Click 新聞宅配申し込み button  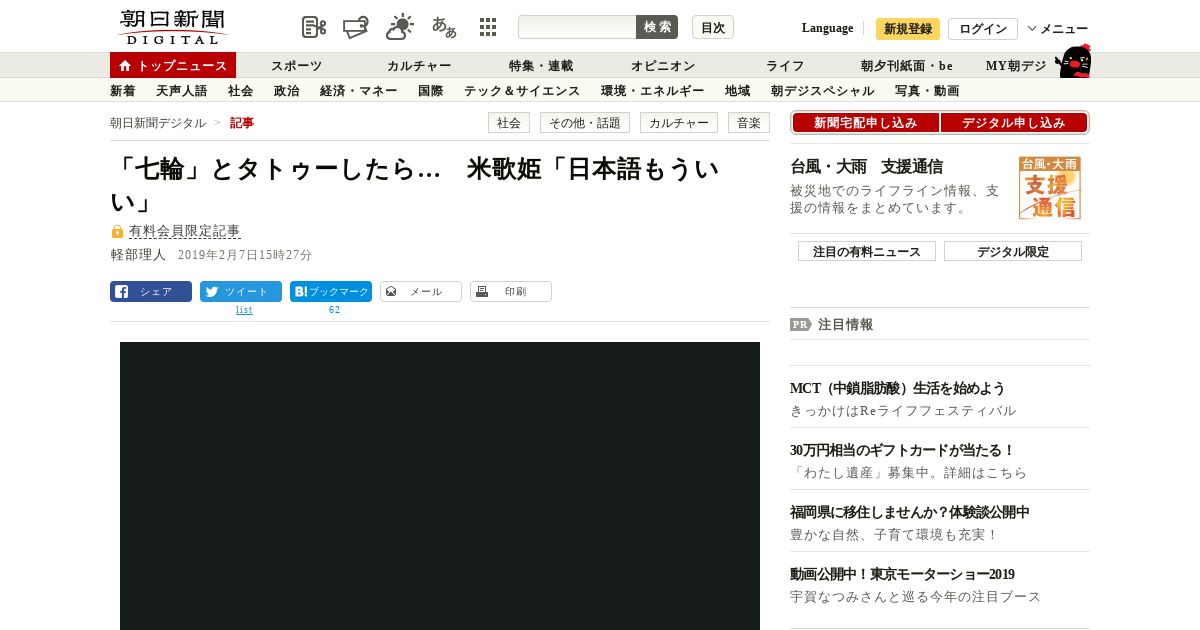point(865,123)
